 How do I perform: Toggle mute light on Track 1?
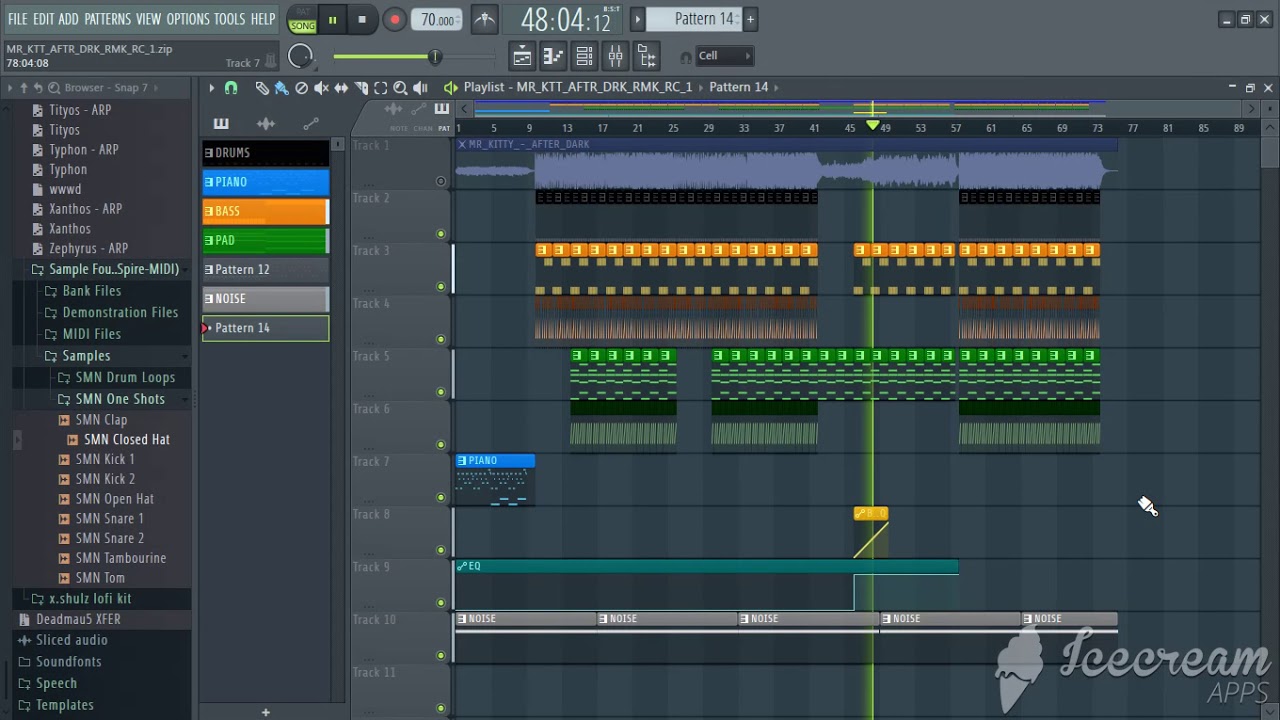tap(441, 182)
